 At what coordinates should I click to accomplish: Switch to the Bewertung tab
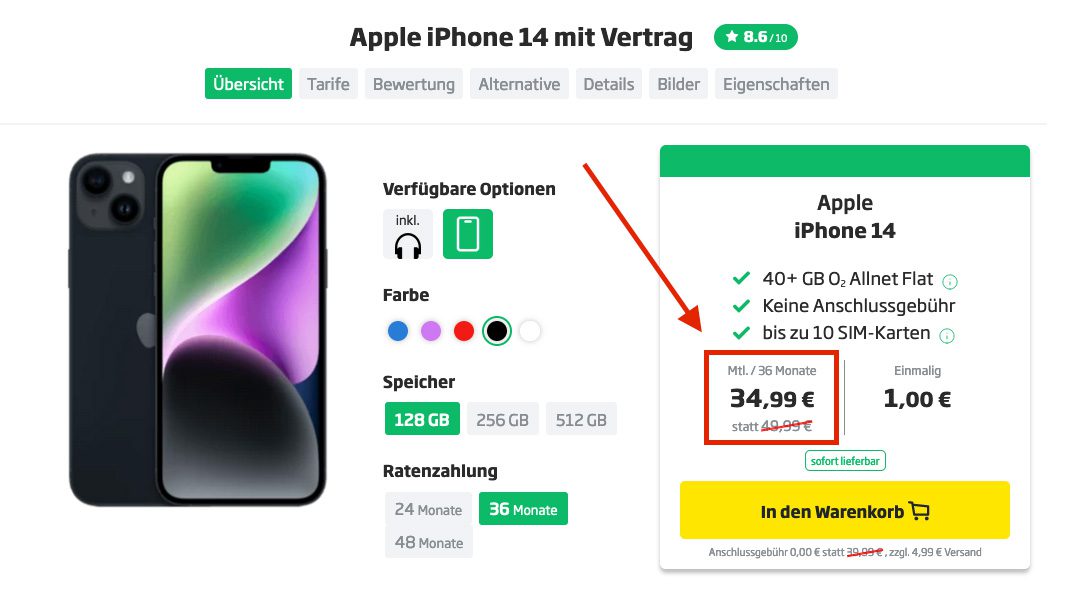click(x=414, y=84)
